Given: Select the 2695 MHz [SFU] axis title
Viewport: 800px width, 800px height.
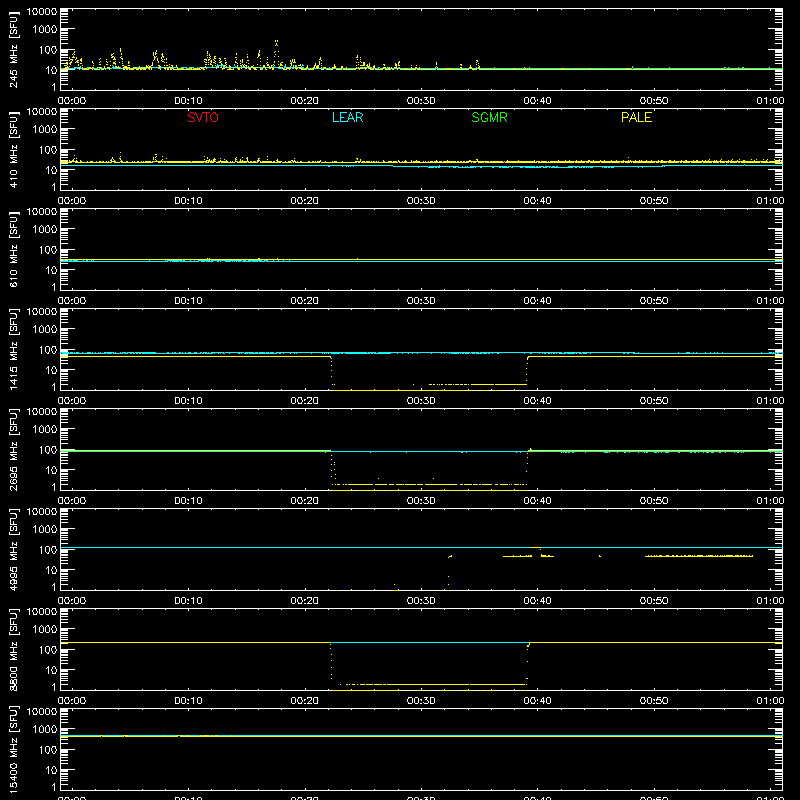Looking at the screenshot, I should 14,449.
